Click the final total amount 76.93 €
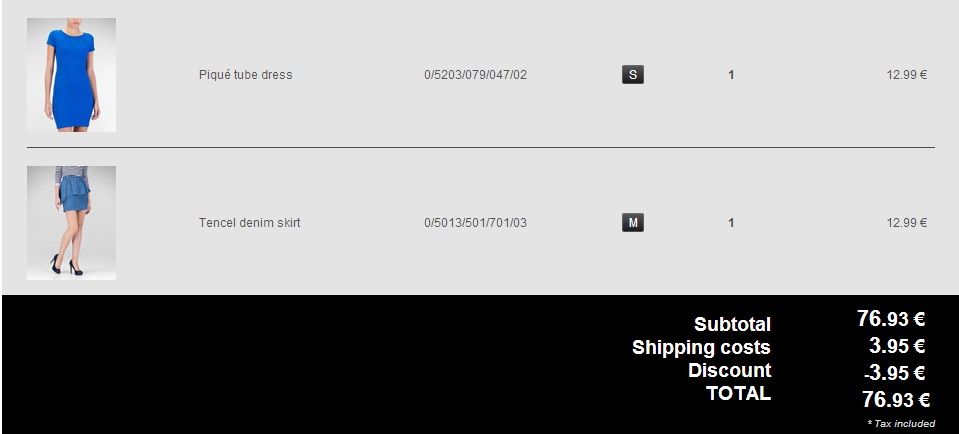This screenshot has width=959, height=434. point(895,400)
